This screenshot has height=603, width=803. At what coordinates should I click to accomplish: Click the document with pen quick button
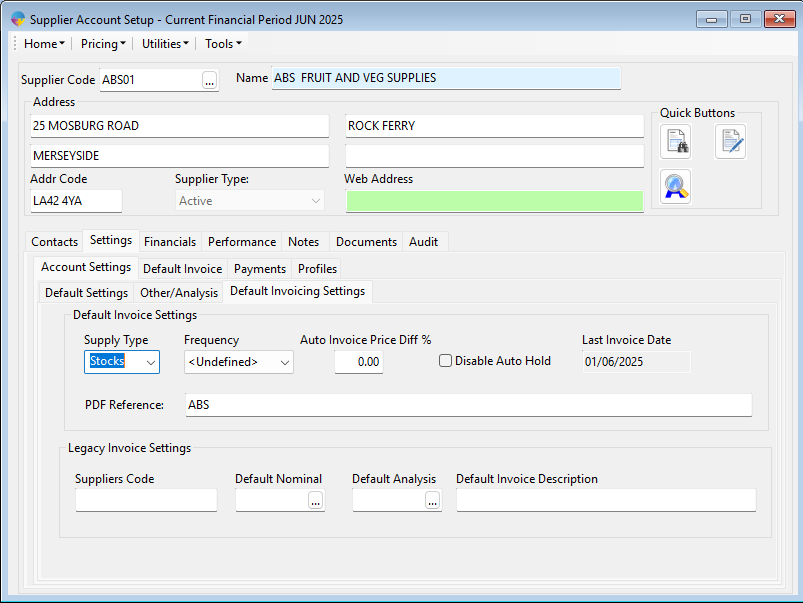pyautogui.click(x=730, y=143)
